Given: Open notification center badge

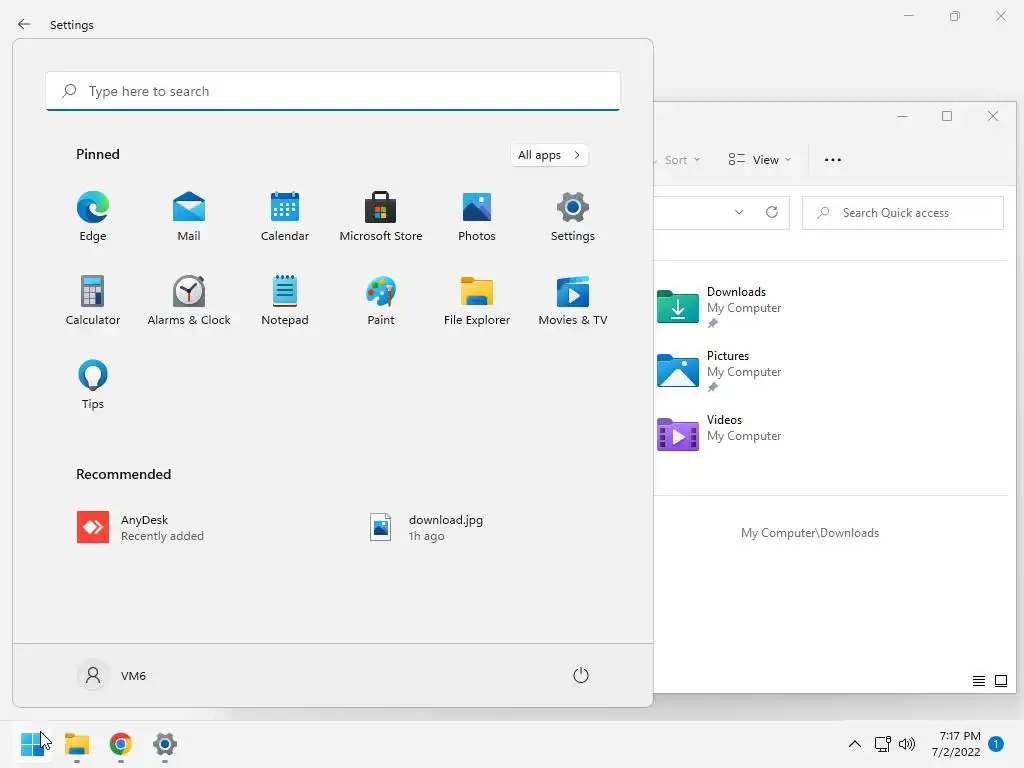Looking at the screenshot, I should 996,744.
